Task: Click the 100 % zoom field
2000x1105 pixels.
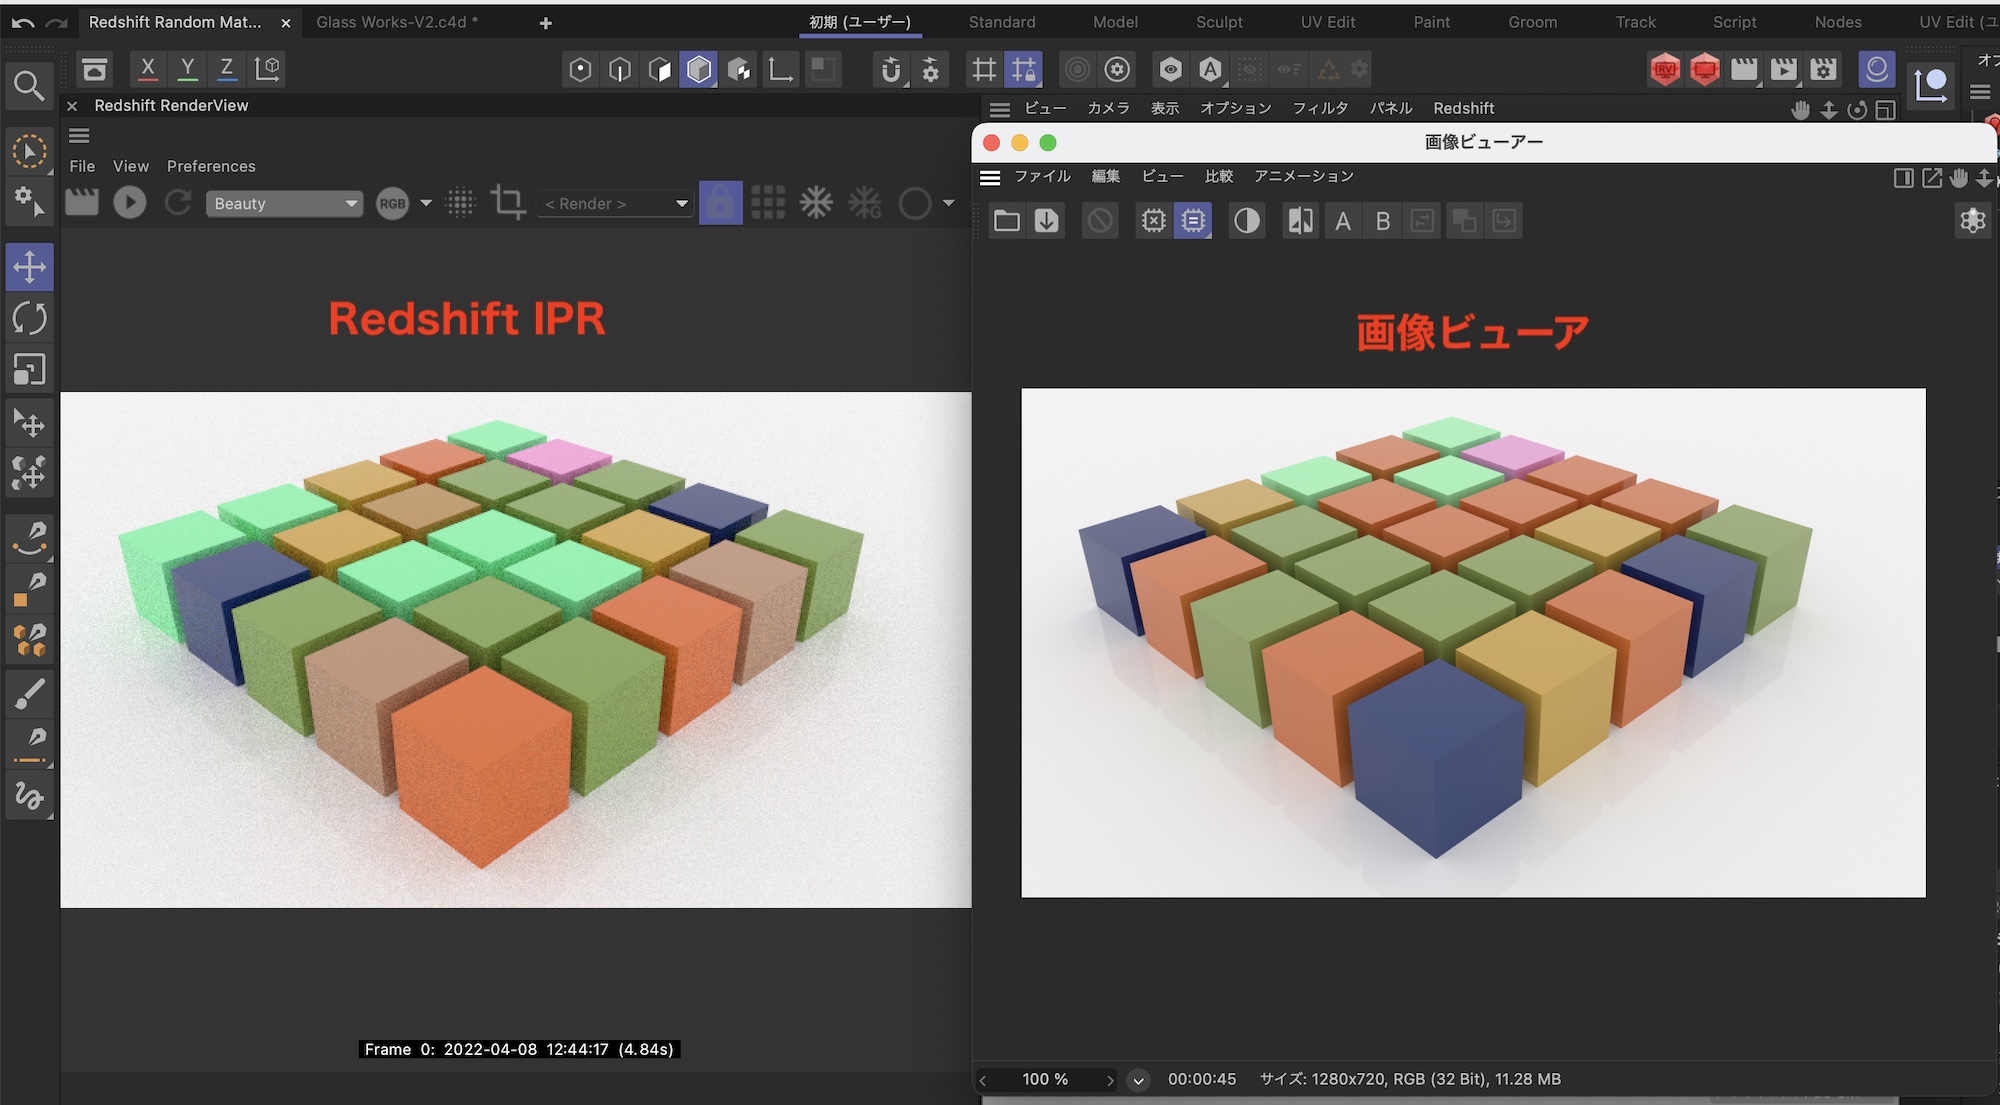Action: [x=1045, y=1079]
